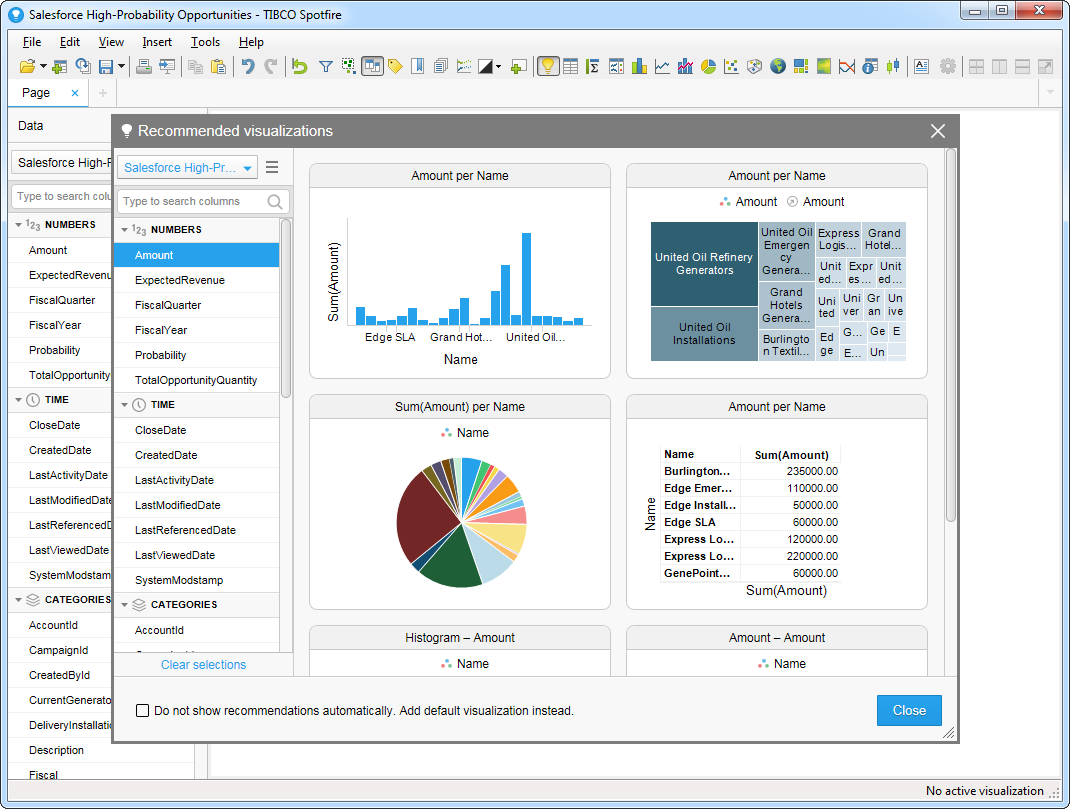Image resolution: width=1070 pixels, height=809 pixels.
Task: Click the bar chart toolbar icon
Action: [639, 67]
